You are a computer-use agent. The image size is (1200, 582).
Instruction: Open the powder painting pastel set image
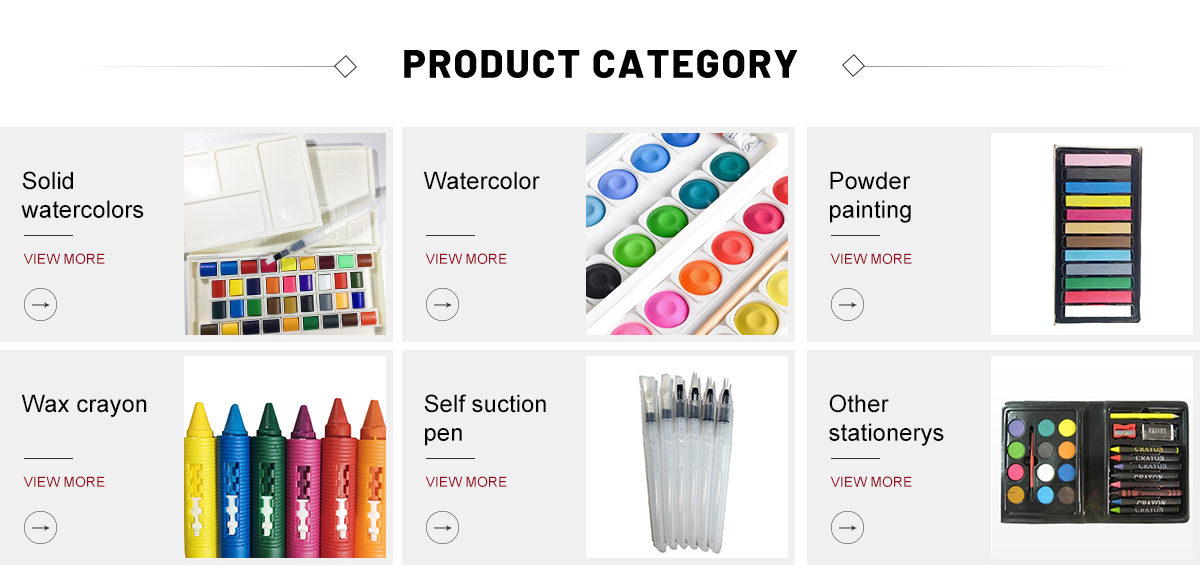[x=1092, y=234]
